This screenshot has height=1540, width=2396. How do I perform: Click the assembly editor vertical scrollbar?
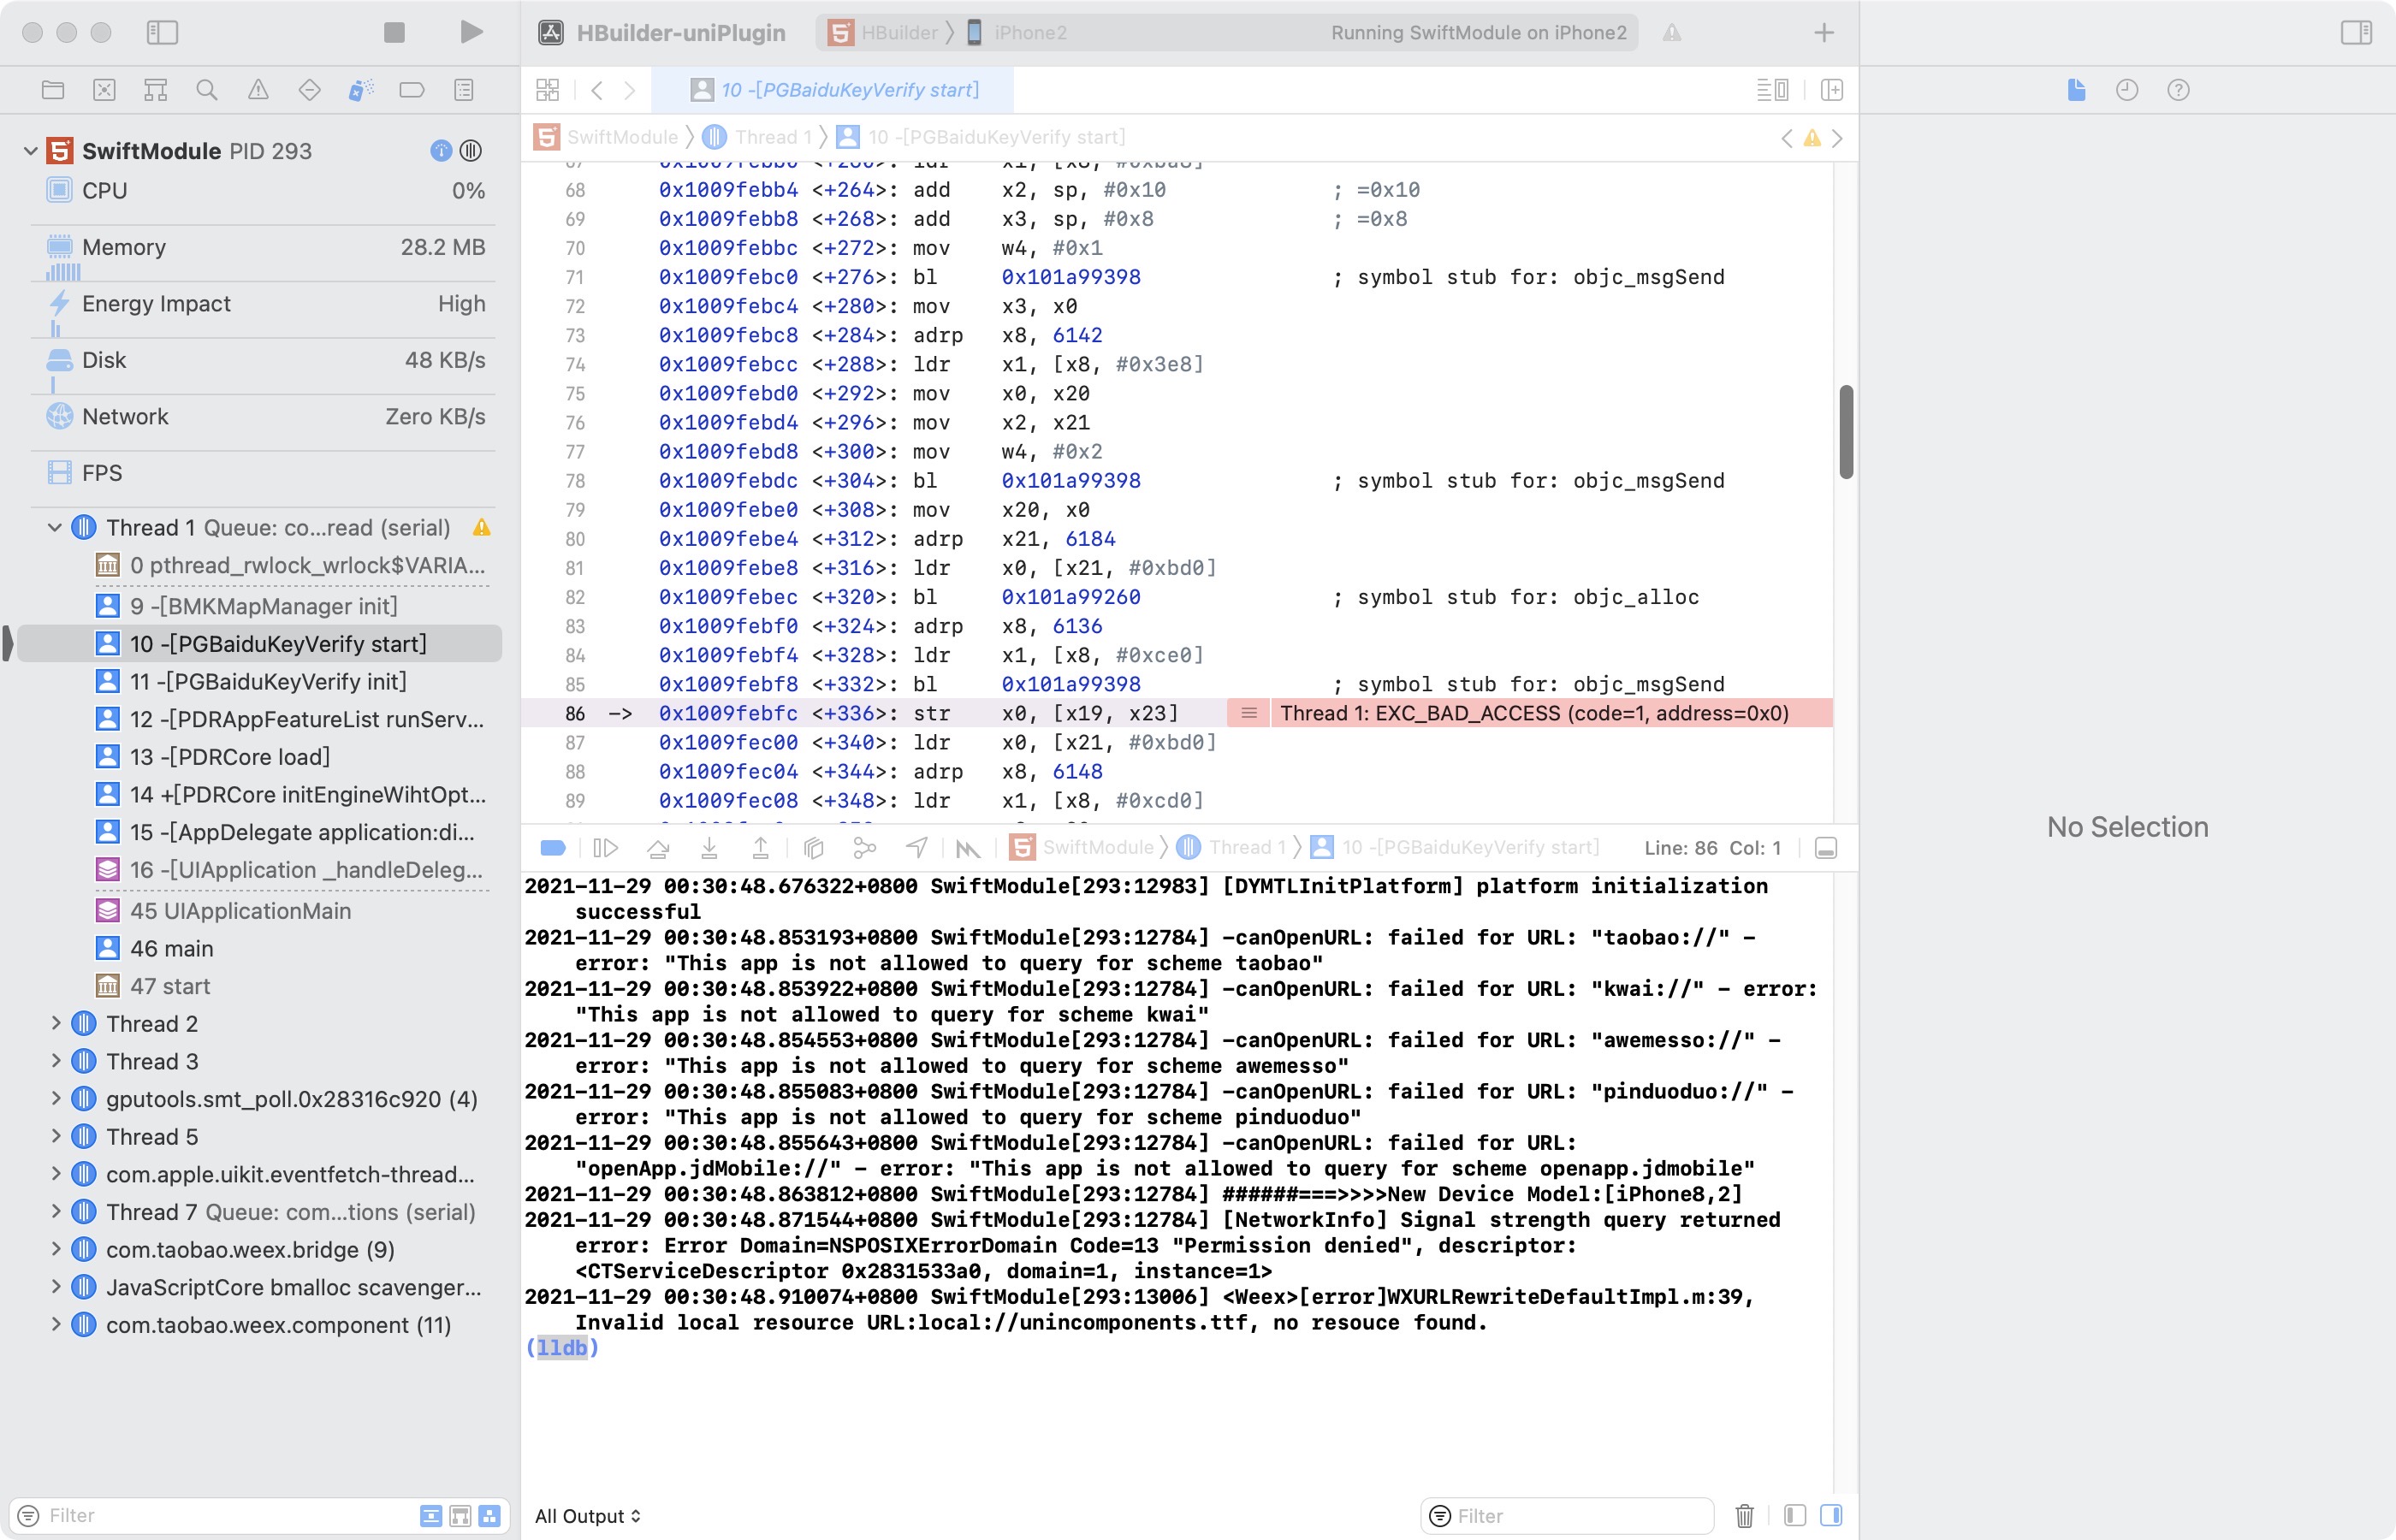pos(1845,432)
